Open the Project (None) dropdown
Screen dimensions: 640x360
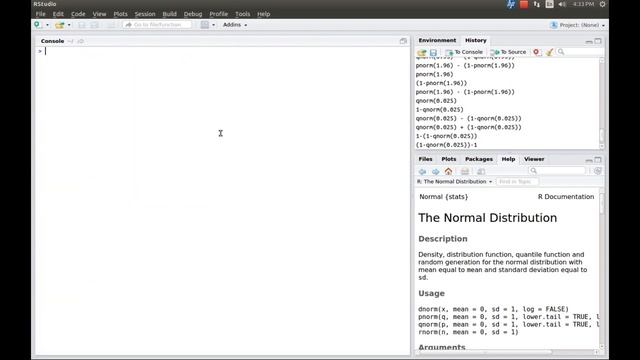pos(577,25)
